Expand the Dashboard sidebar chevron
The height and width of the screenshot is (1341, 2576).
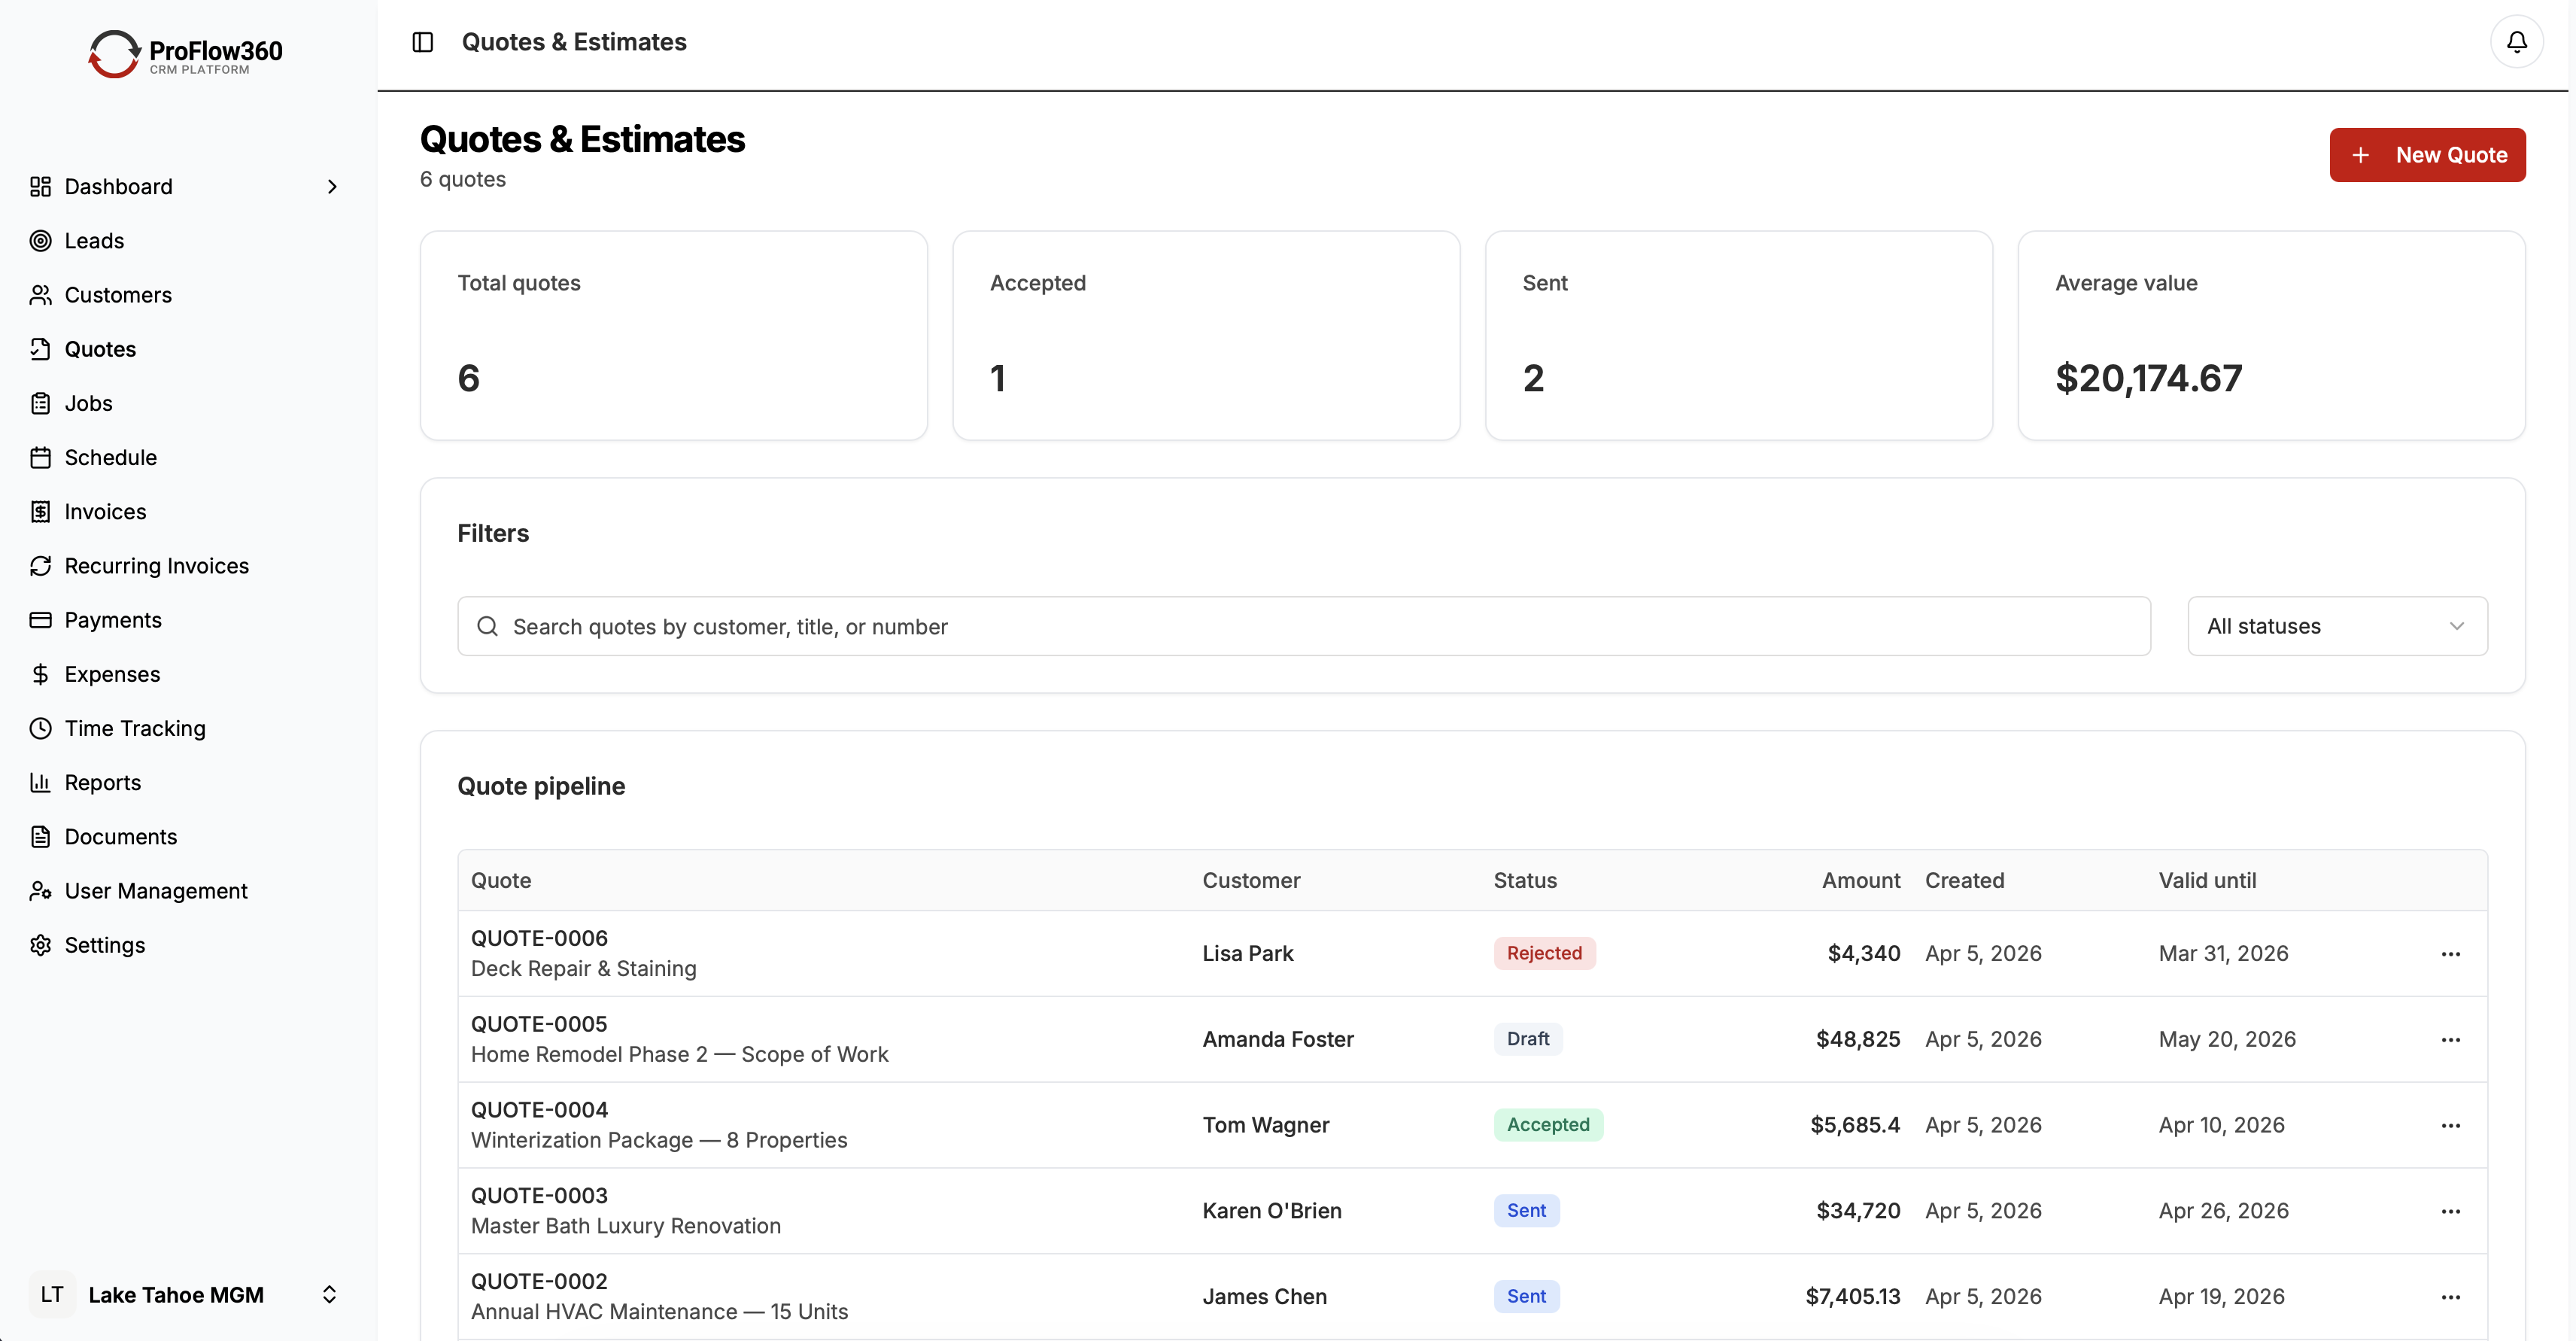331,186
